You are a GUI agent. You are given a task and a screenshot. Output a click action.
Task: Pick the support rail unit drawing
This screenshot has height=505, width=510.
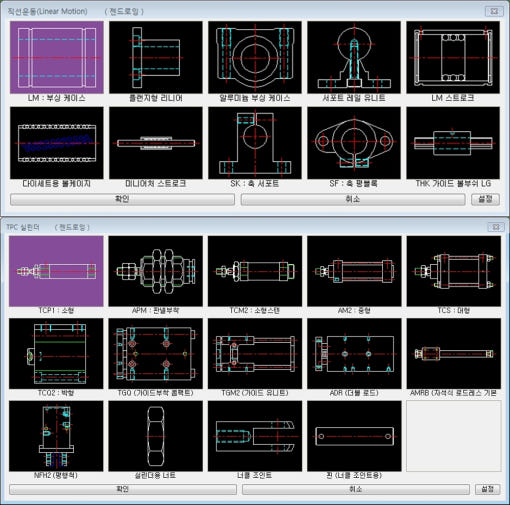354,57
